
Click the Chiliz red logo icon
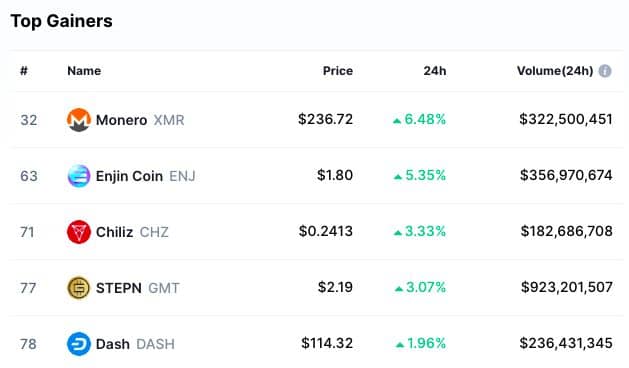[79, 232]
